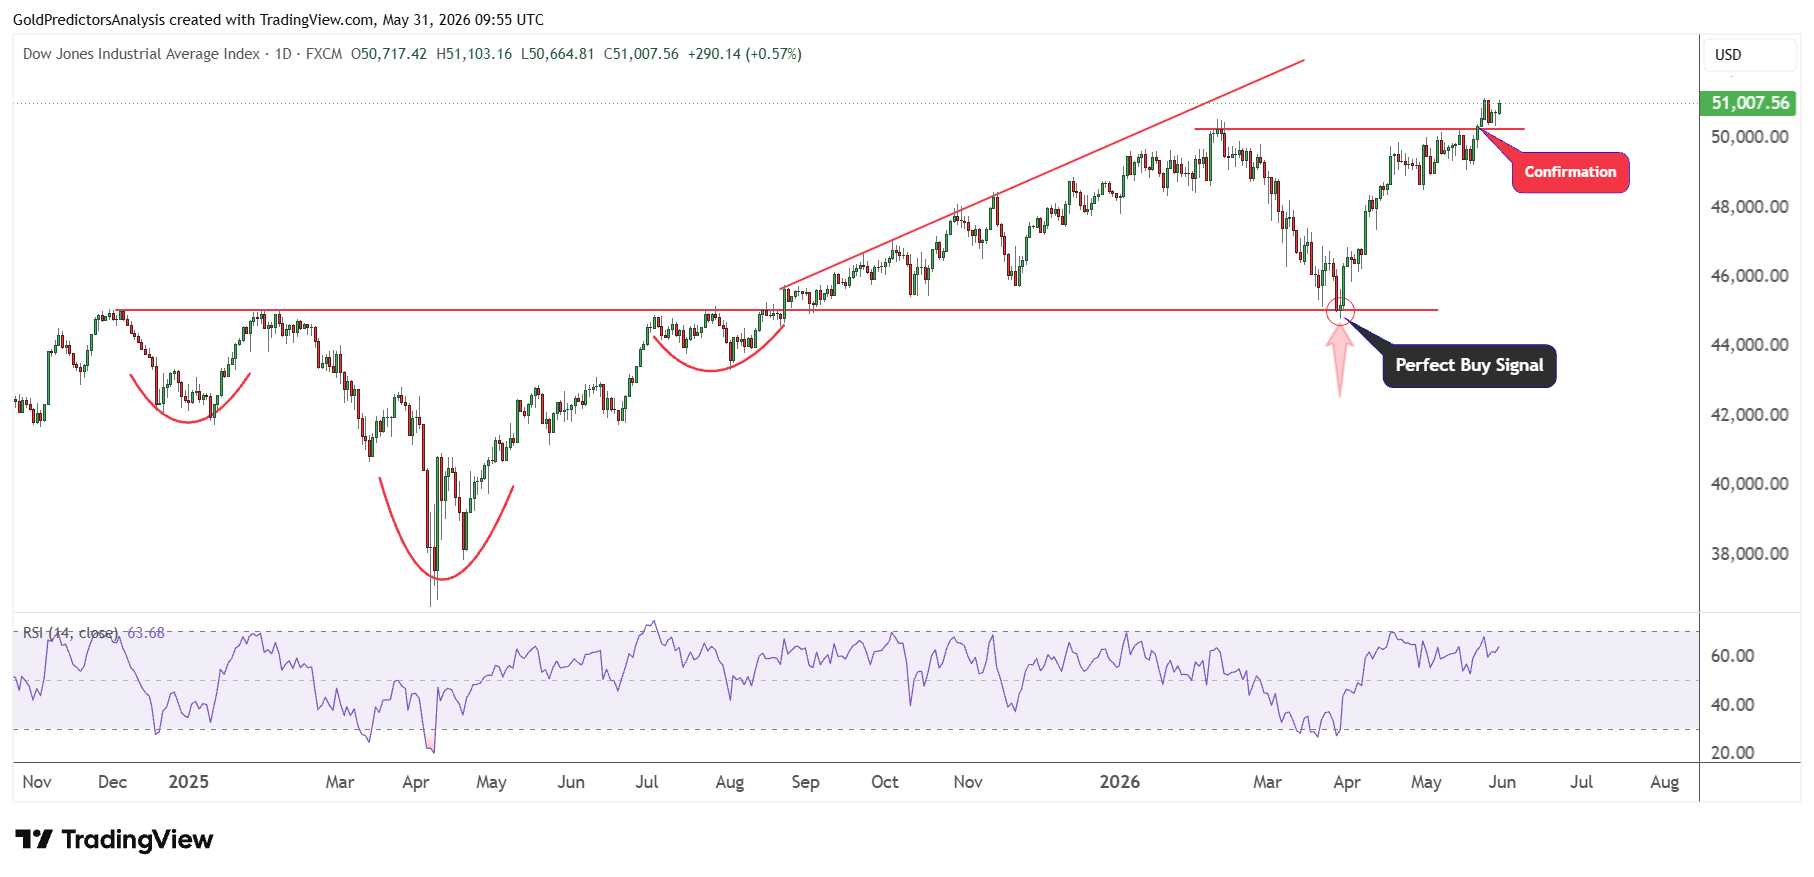Click the TradingView logo

[x=114, y=839]
